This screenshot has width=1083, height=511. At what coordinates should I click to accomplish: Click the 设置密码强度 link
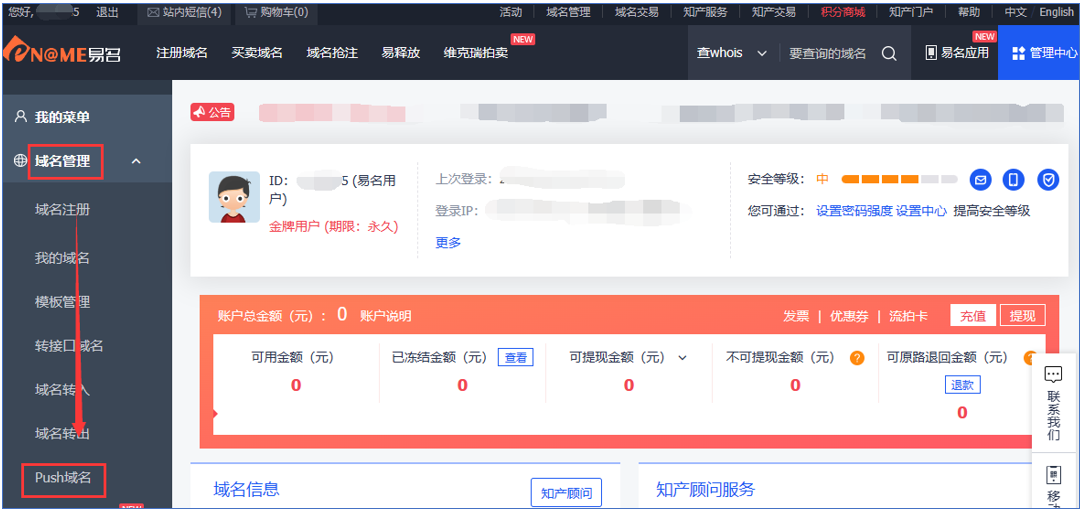pyautogui.click(x=854, y=211)
